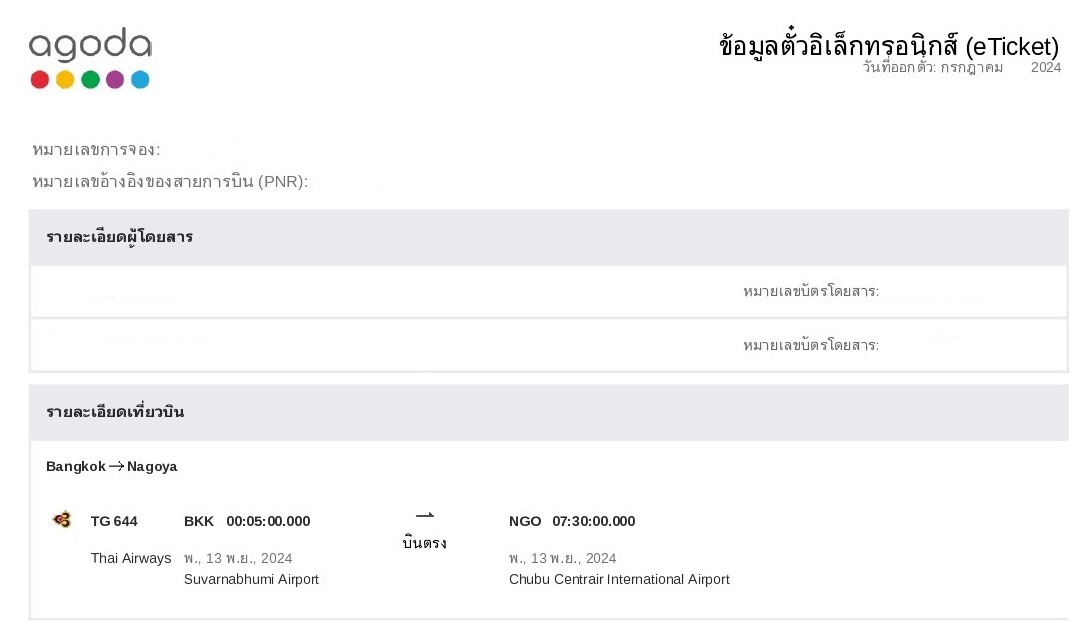This screenshot has height=629, width=1077.
Task: Click the yellow agoda dot
Action: [x=65, y=80]
